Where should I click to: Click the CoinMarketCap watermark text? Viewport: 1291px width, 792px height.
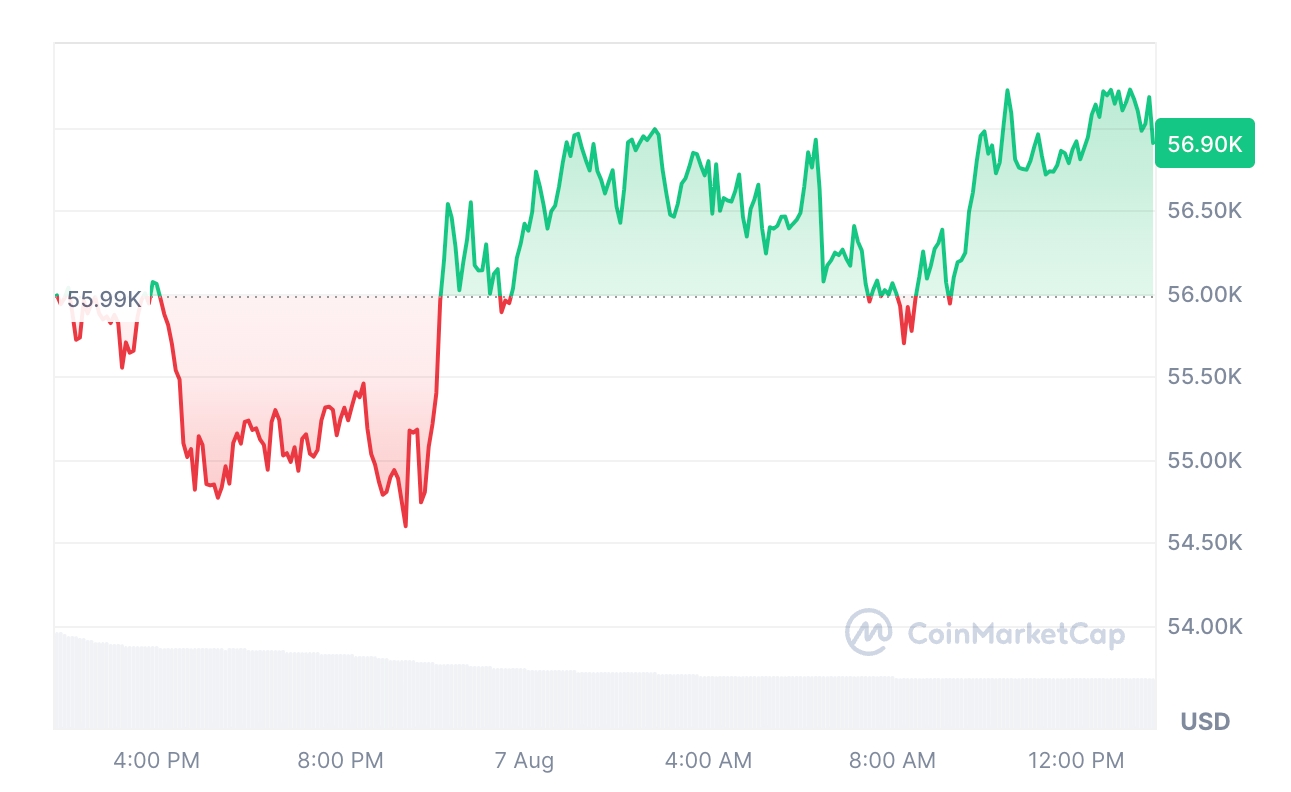[1015, 634]
